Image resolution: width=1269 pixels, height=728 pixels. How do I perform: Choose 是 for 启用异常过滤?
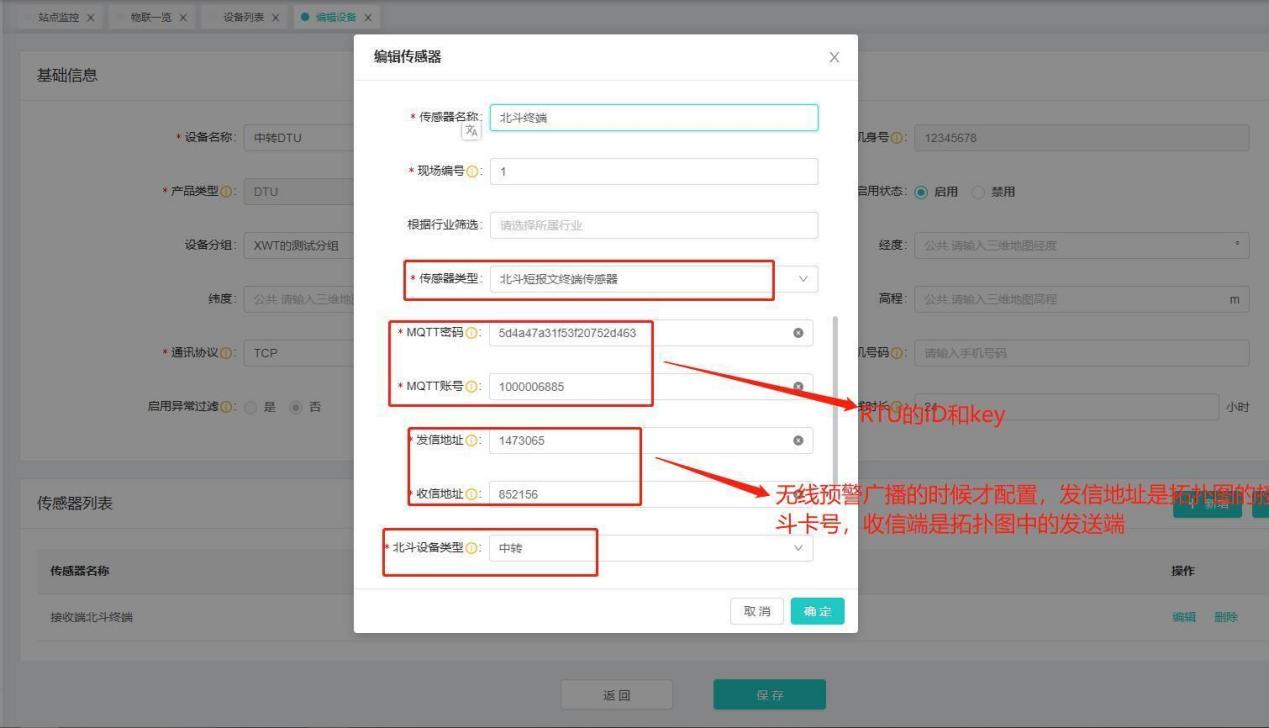coord(250,407)
